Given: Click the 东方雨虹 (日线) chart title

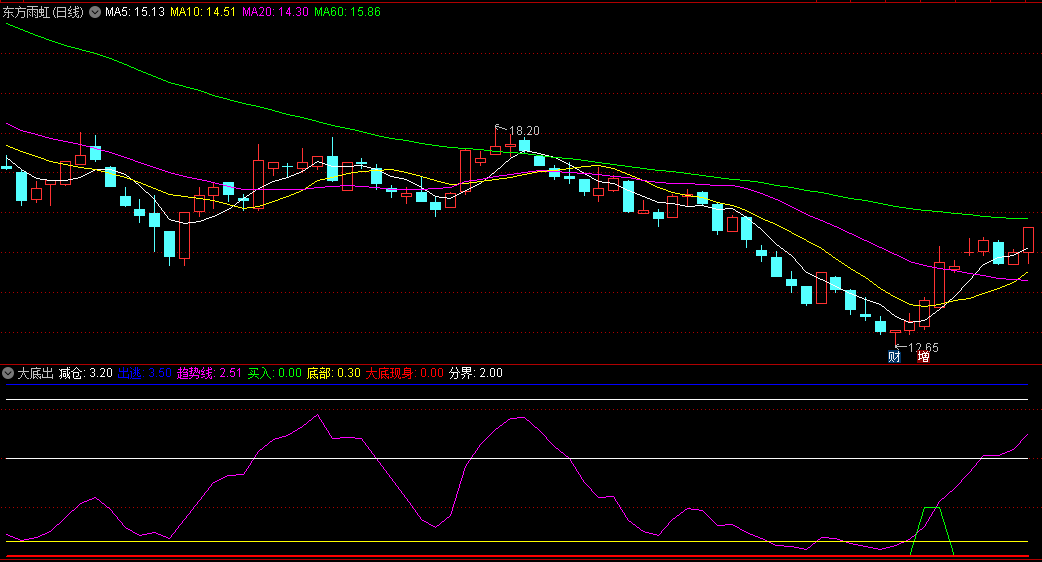Looking at the screenshot, I should 44,12.
